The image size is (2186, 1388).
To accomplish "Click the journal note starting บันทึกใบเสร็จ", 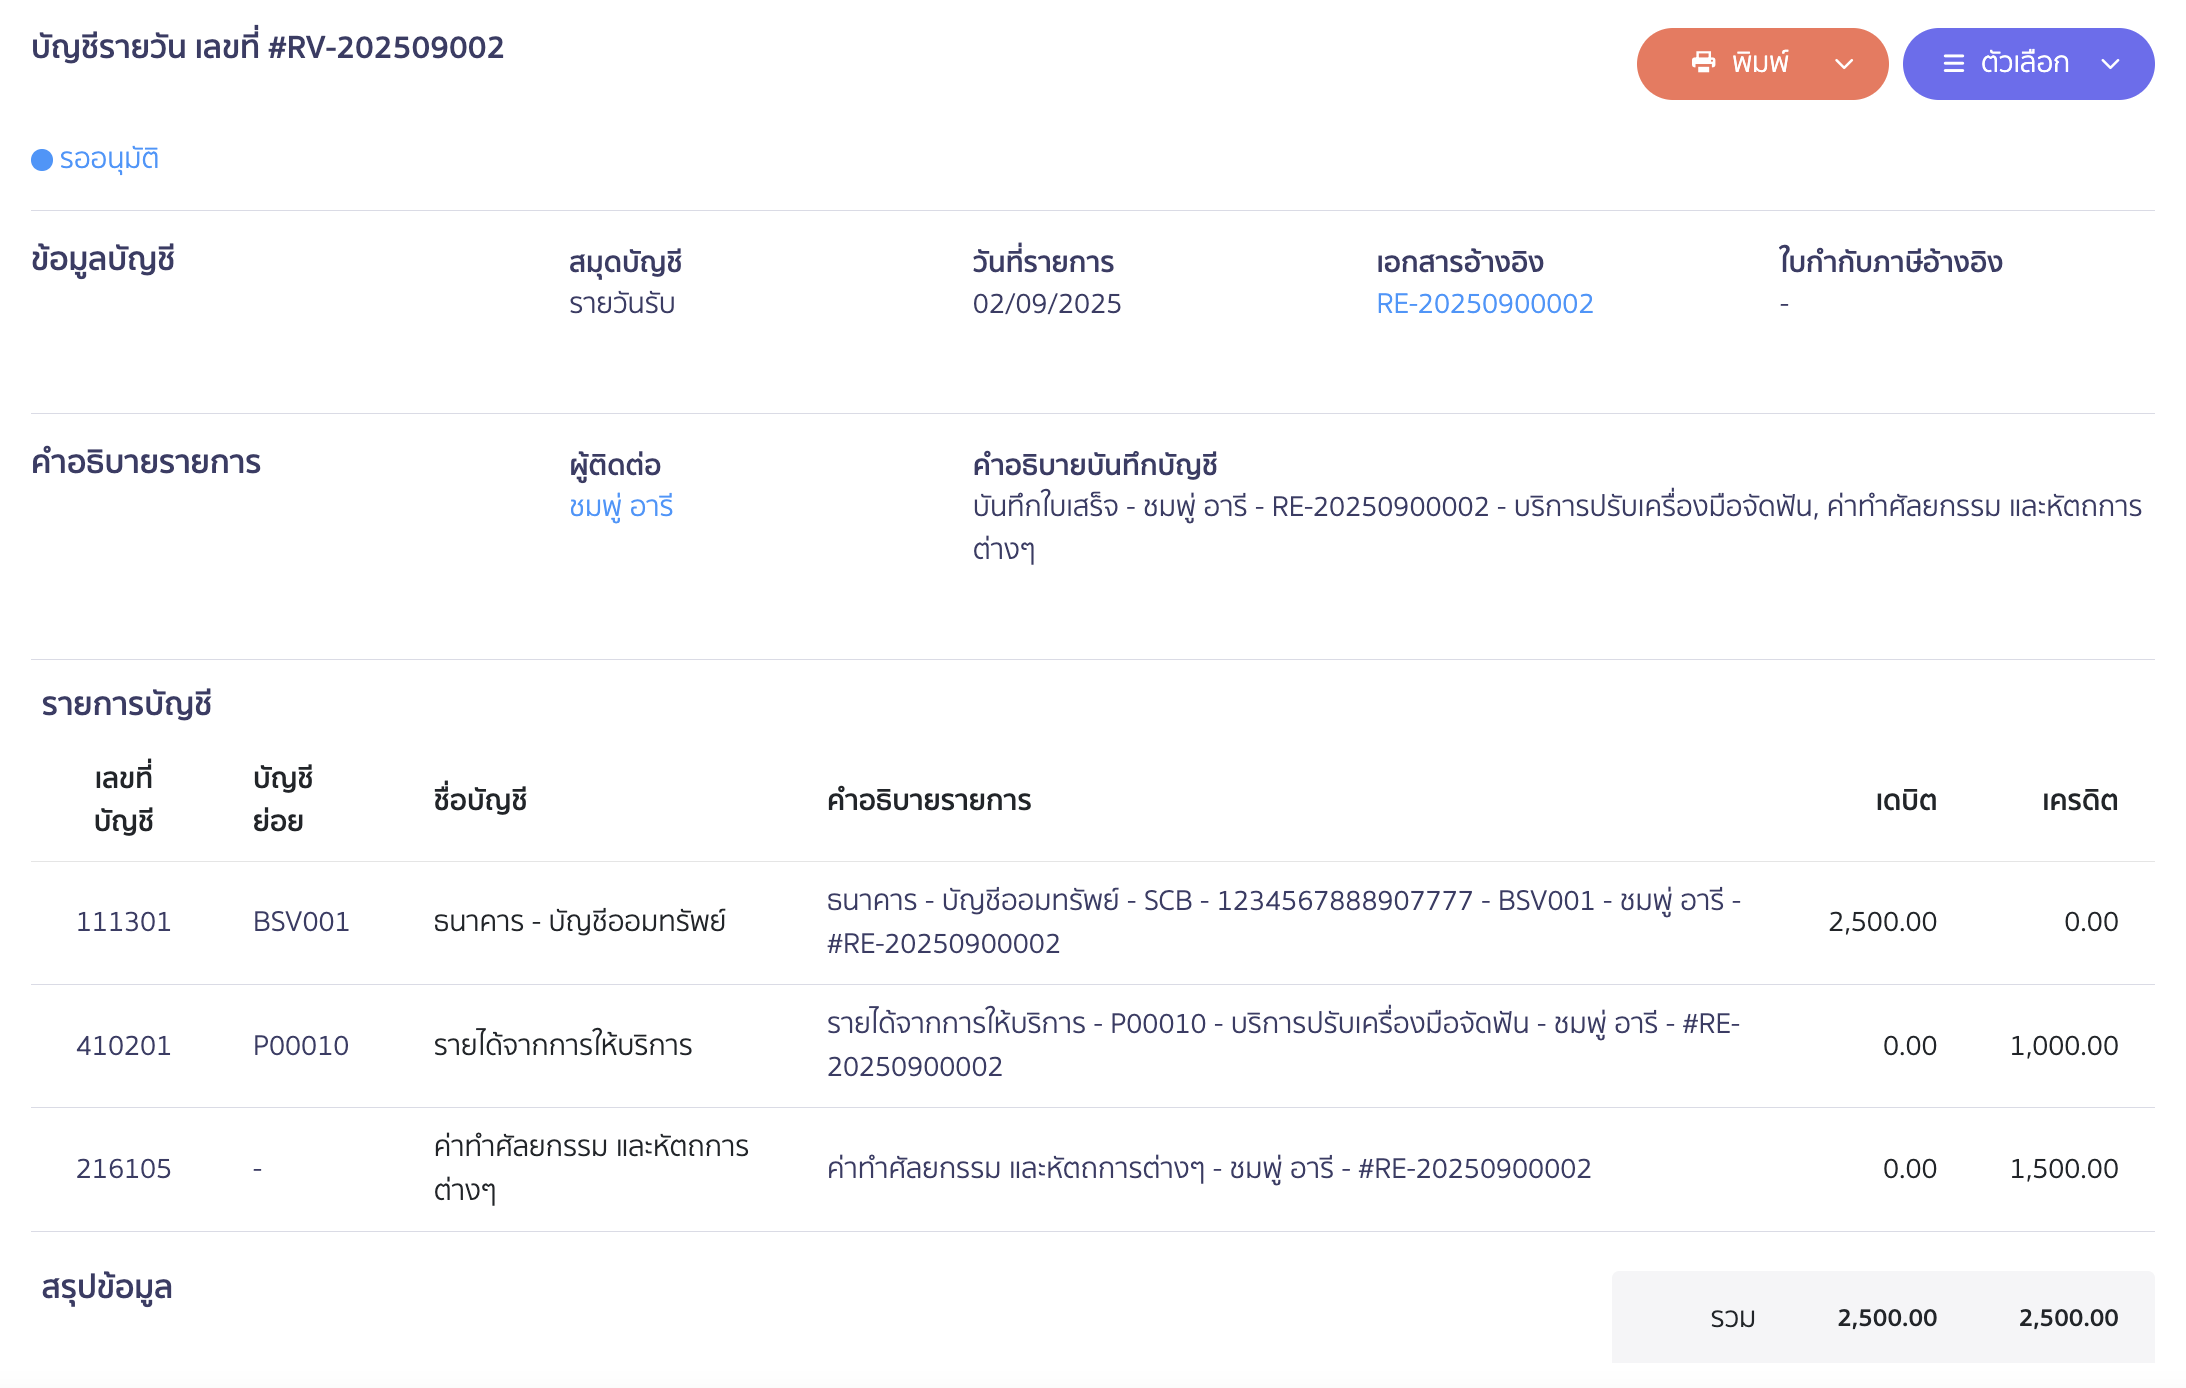I will [1557, 527].
